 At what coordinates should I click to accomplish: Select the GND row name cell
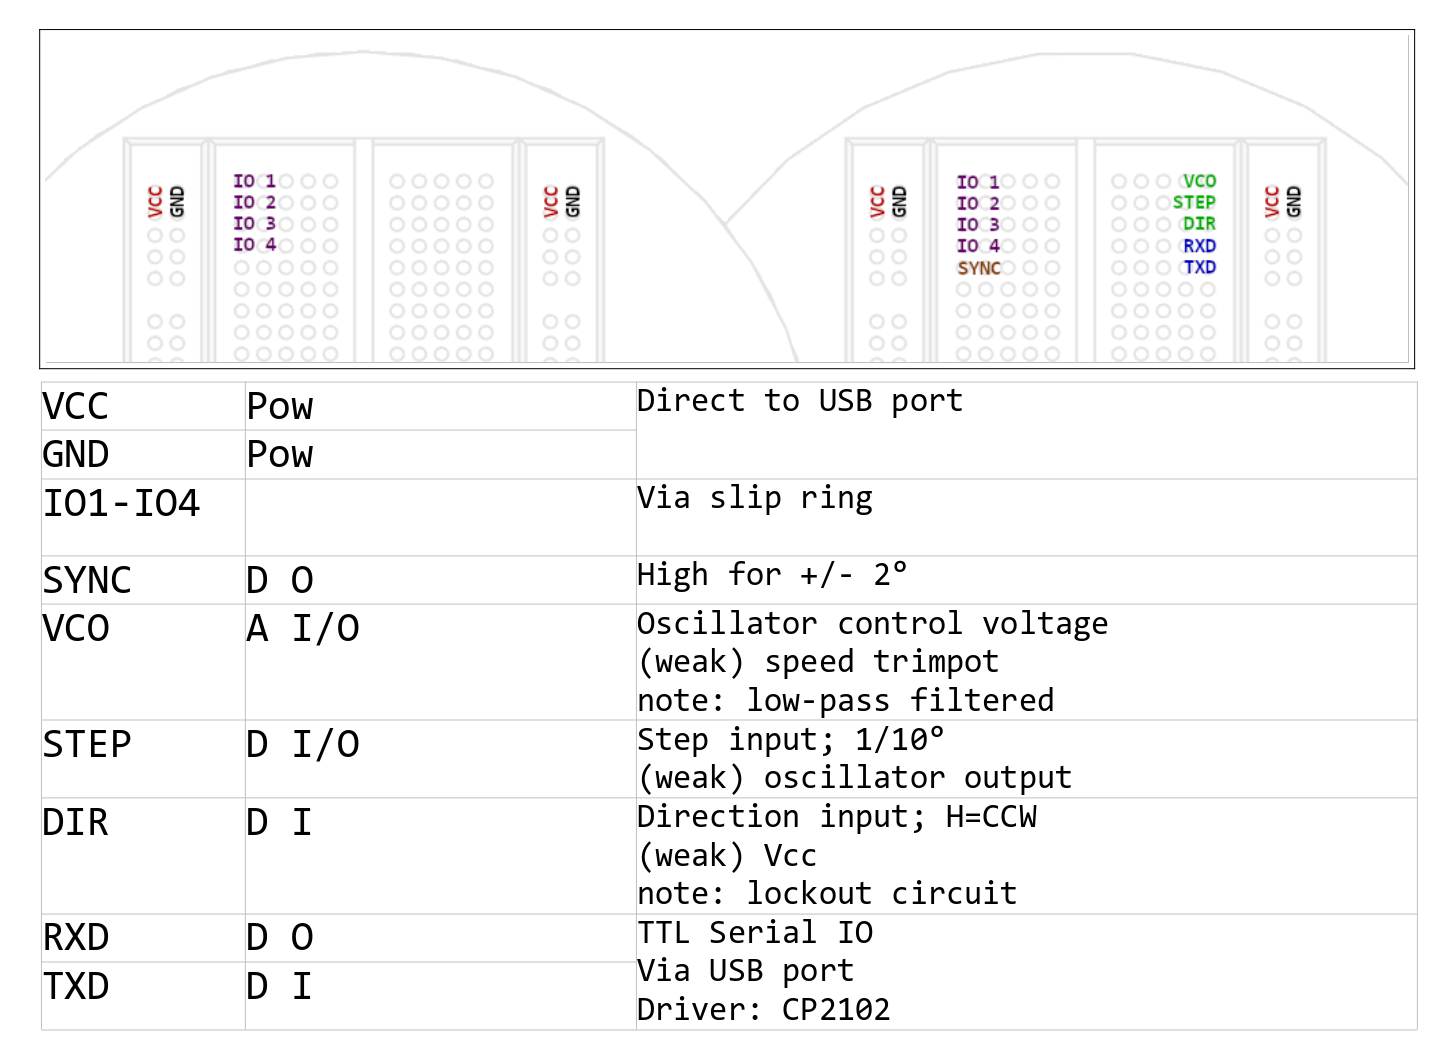[x=143, y=455]
